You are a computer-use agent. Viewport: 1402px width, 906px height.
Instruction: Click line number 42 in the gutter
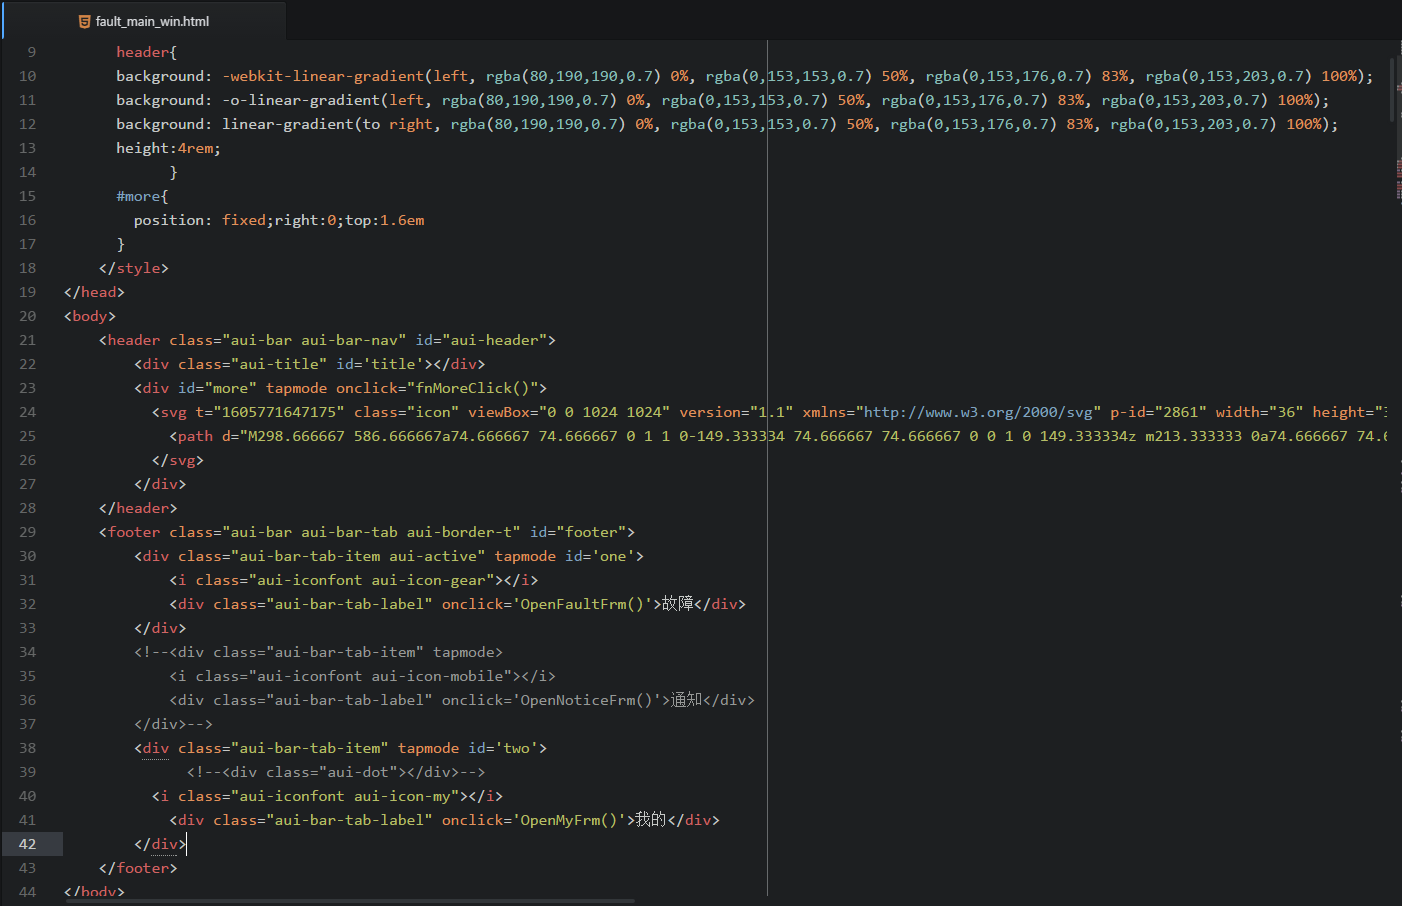click(x=27, y=844)
